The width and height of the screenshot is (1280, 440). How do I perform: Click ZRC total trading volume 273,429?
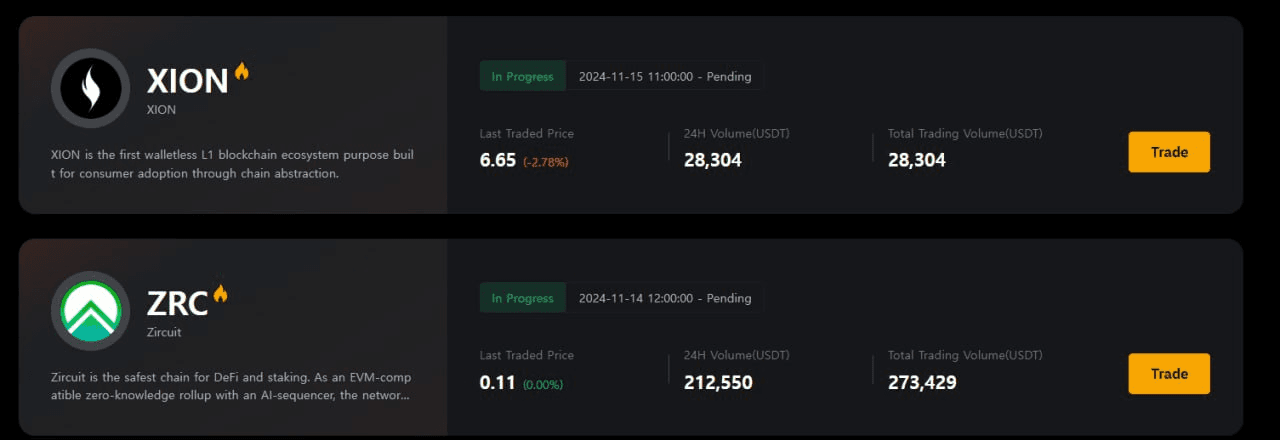click(x=922, y=382)
